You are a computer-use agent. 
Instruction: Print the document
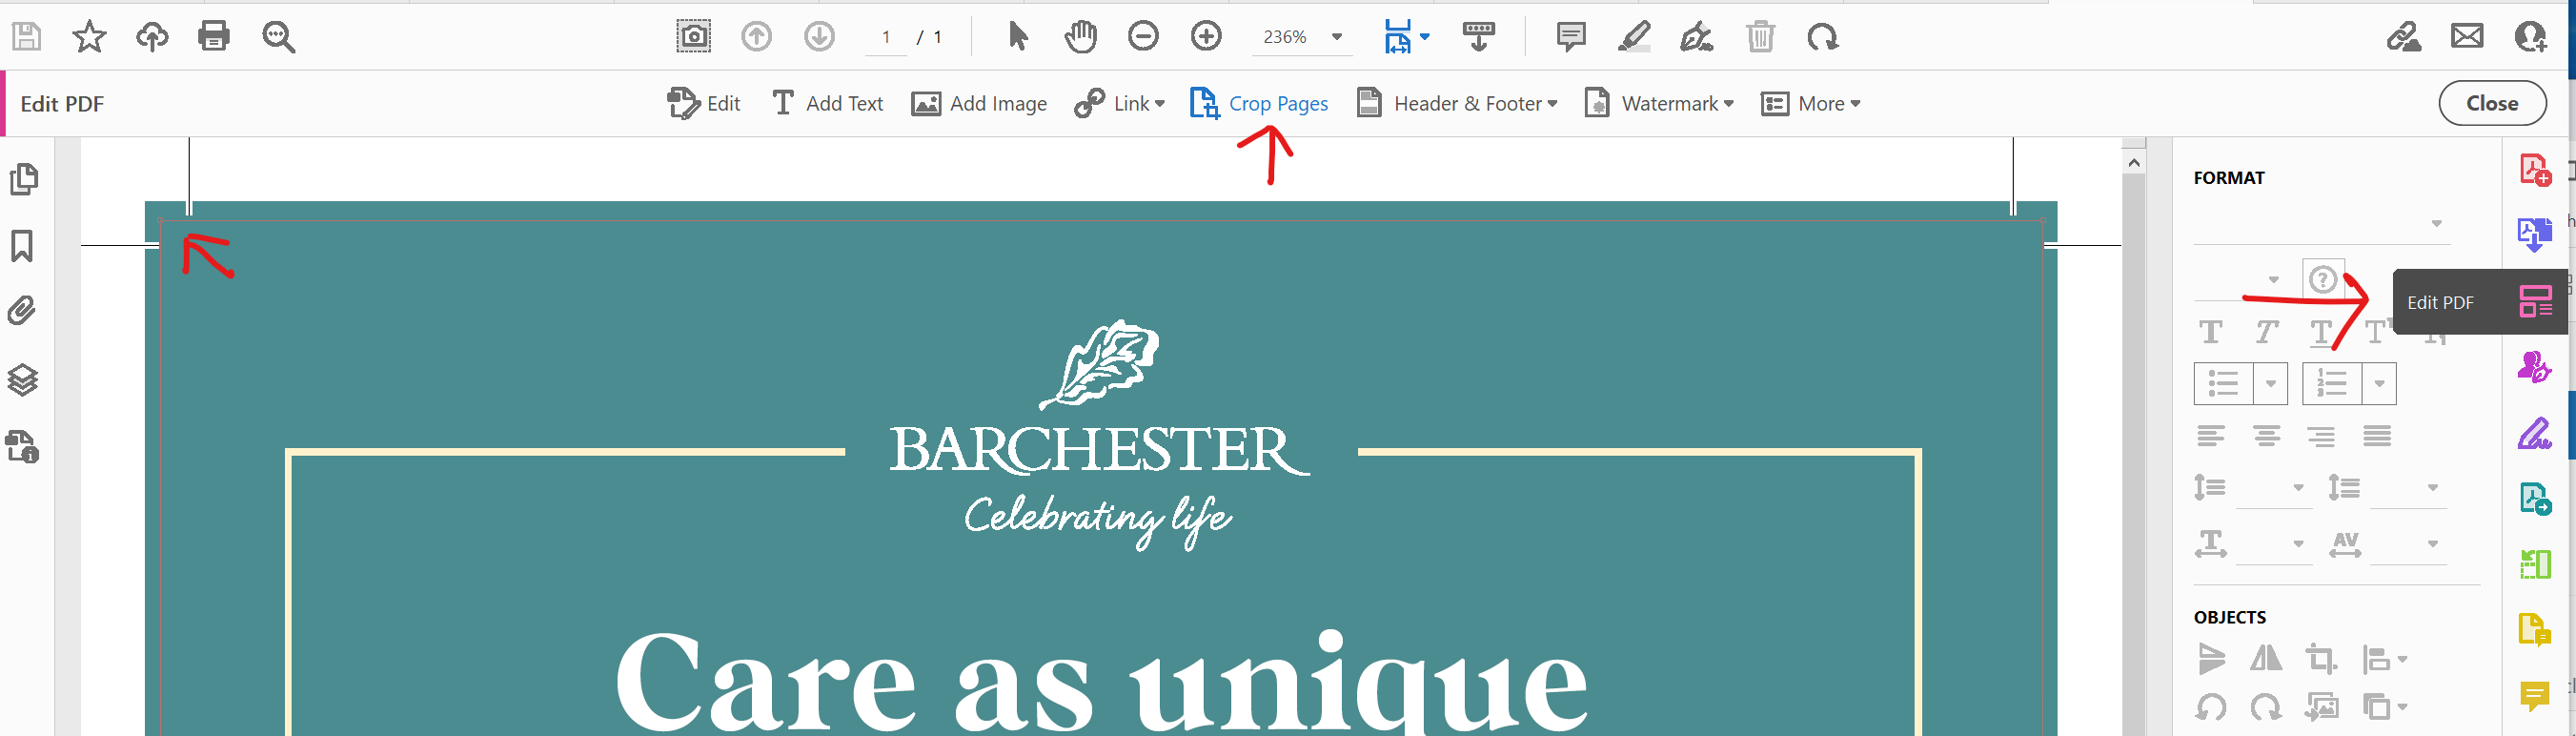pyautogui.click(x=214, y=37)
